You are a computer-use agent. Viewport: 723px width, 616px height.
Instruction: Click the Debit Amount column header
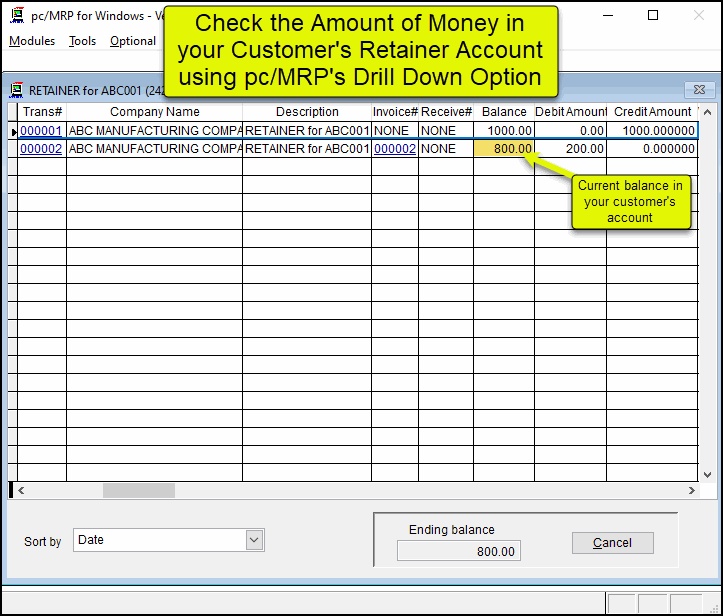tap(571, 112)
